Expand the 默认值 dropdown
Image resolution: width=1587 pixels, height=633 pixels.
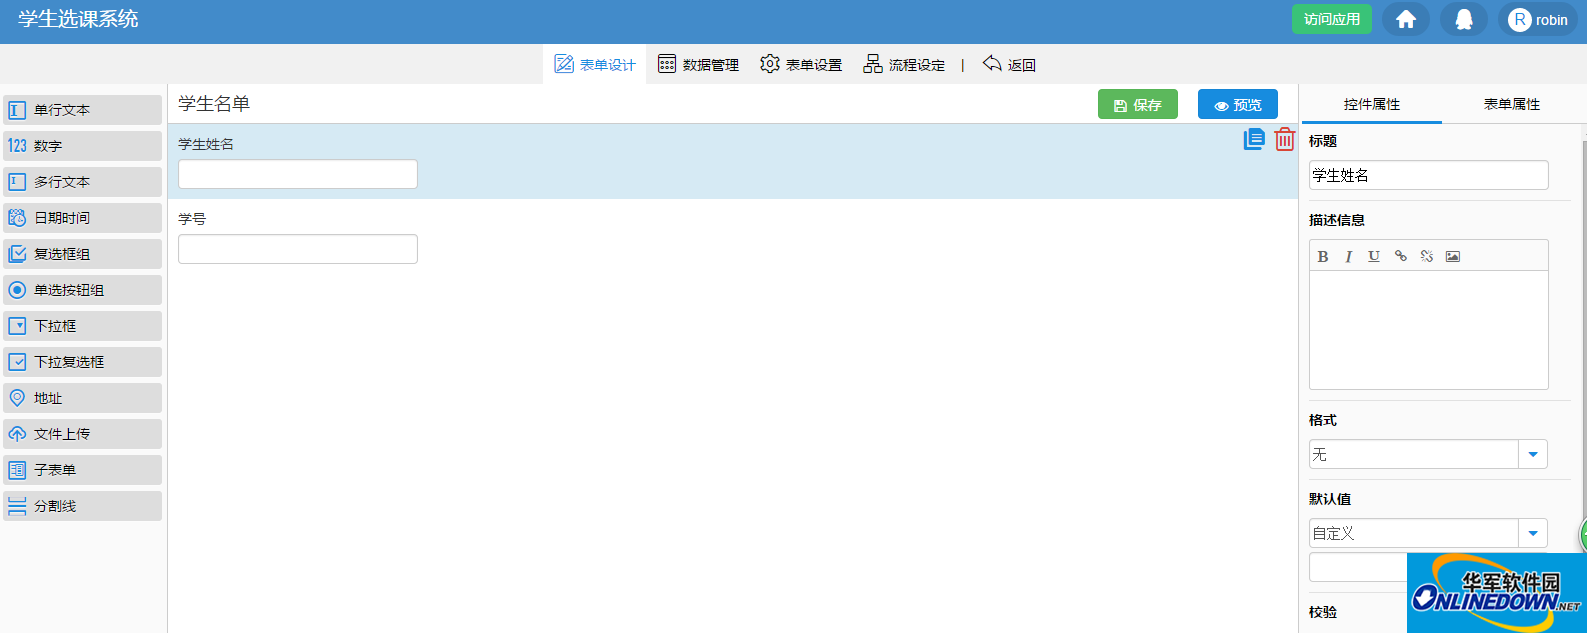(x=1532, y=534)
